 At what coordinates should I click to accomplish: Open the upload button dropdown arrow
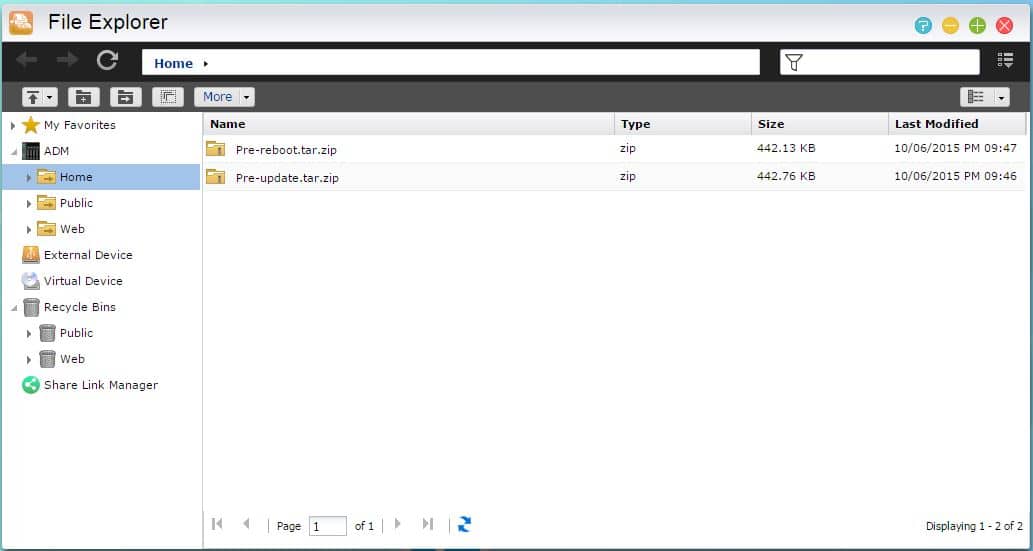click(x=50, y=97)
